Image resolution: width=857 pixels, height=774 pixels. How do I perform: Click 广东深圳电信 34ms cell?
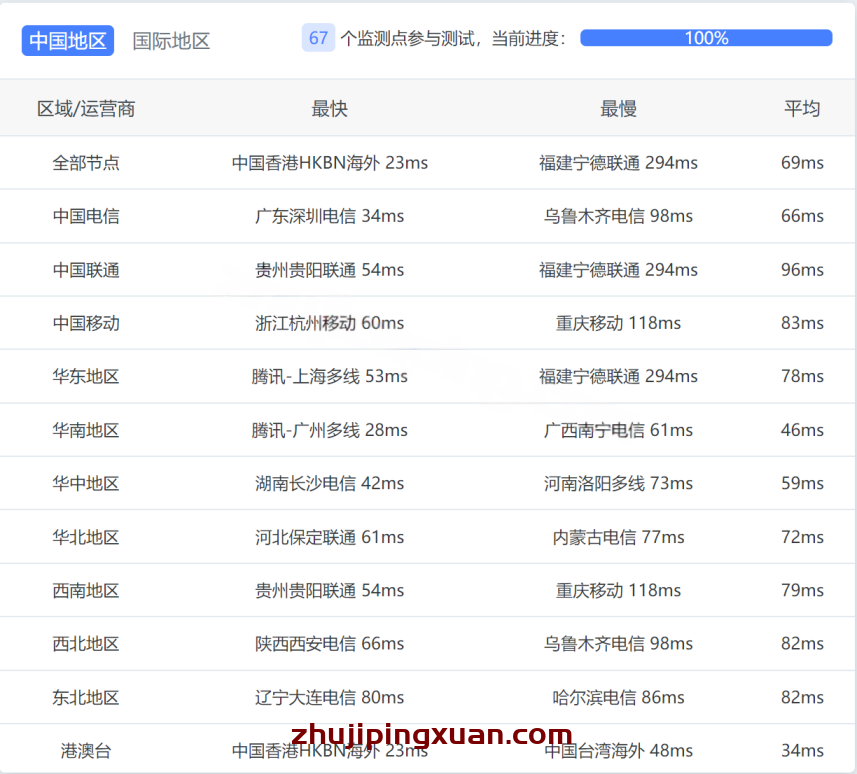point(329,216)
